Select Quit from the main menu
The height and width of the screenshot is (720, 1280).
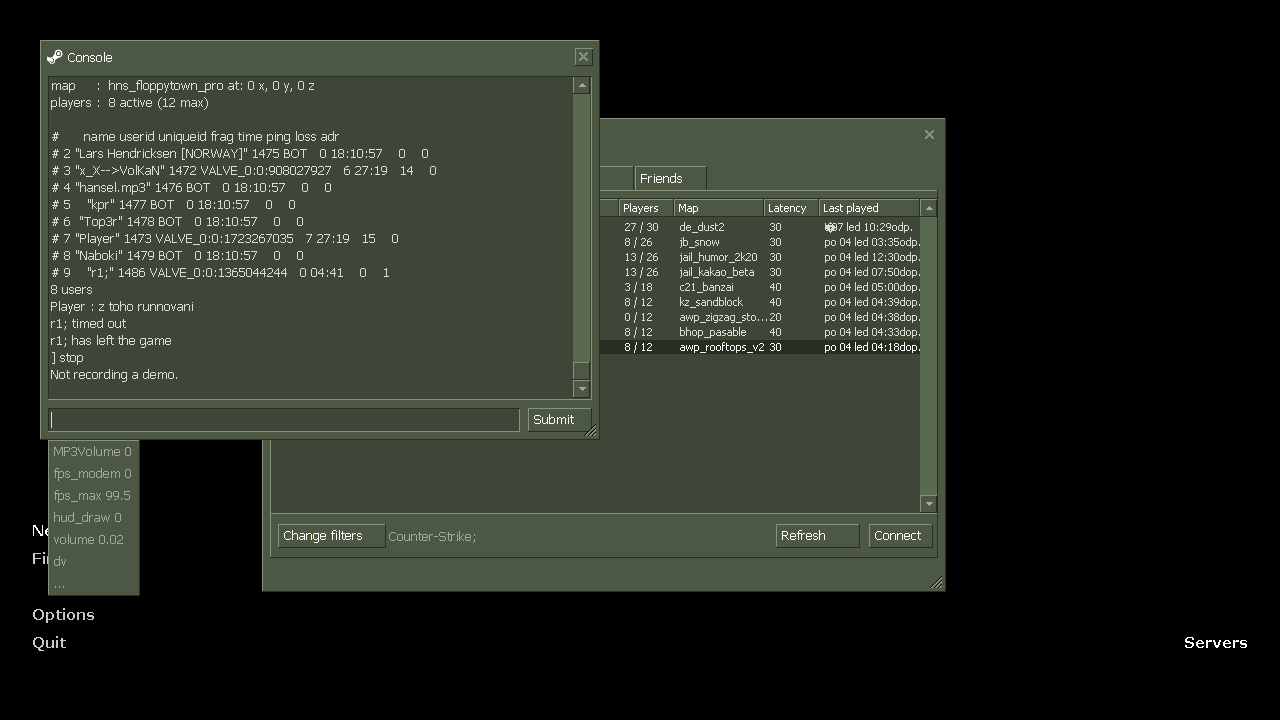point(49,643)
